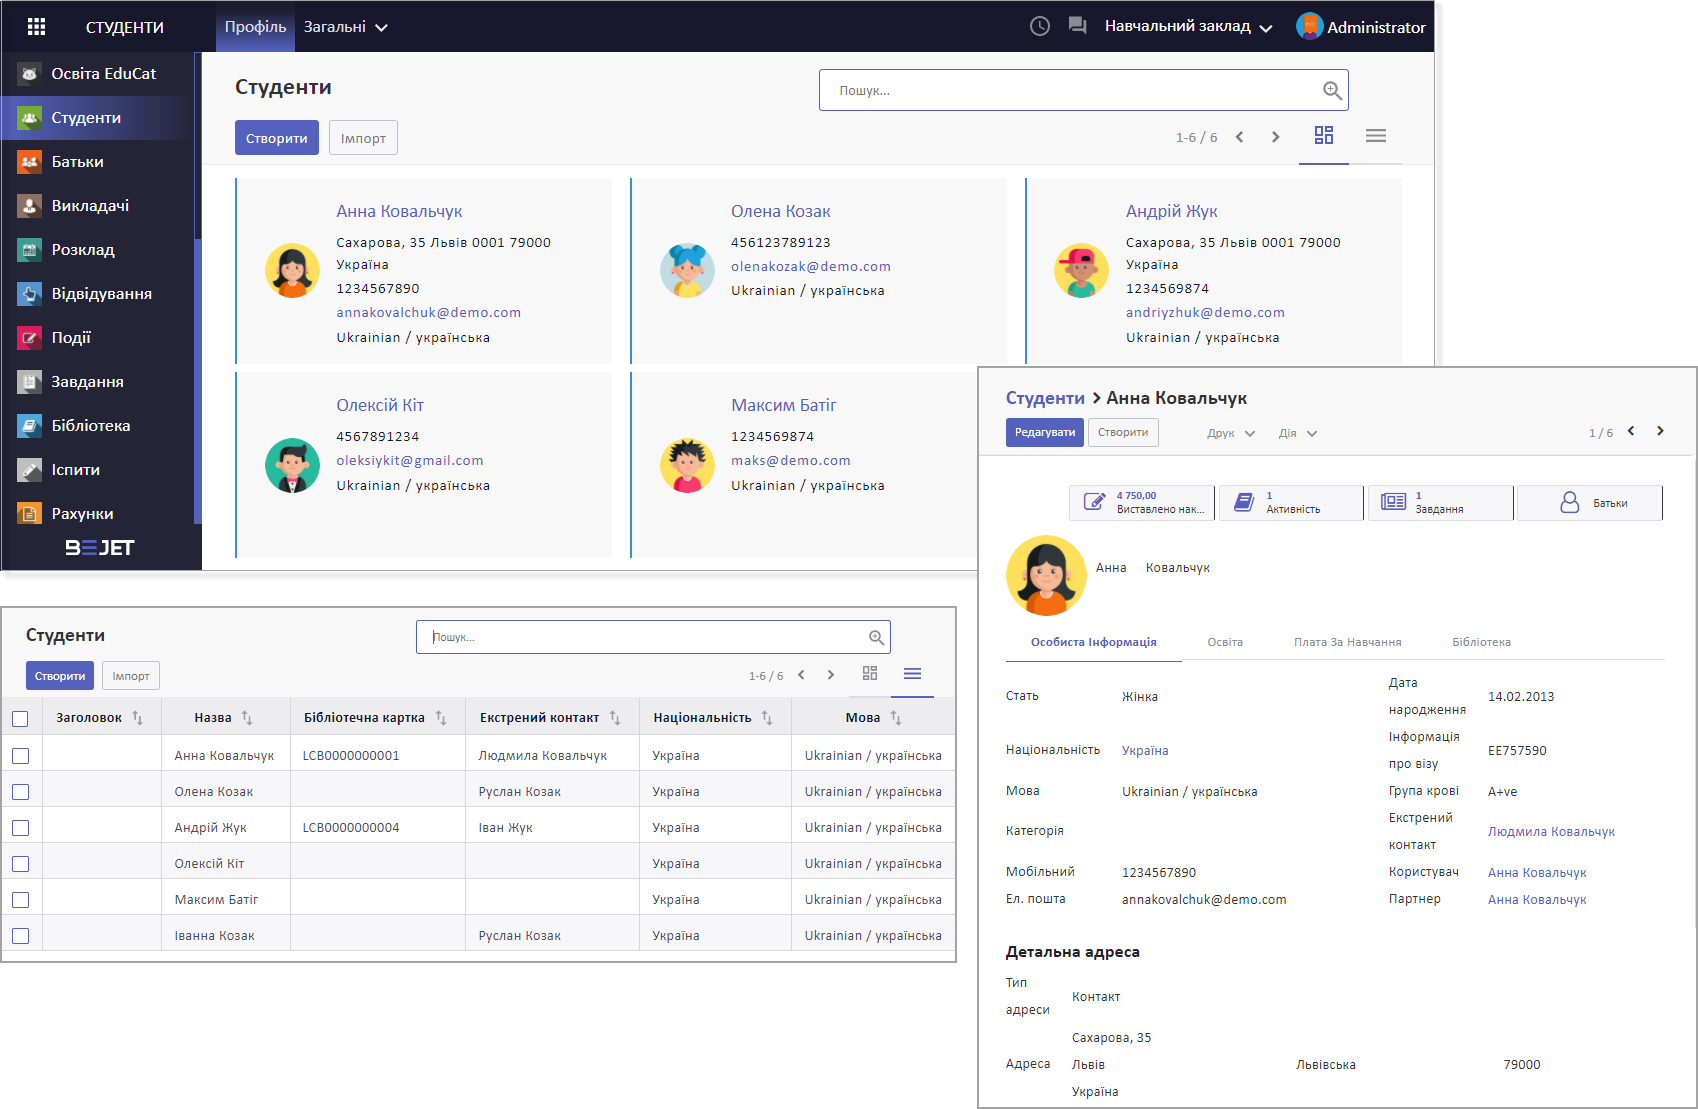Open the Особиста Інформація tab
Viewport: 1698px width, 1109px height.
point(1094,642)
